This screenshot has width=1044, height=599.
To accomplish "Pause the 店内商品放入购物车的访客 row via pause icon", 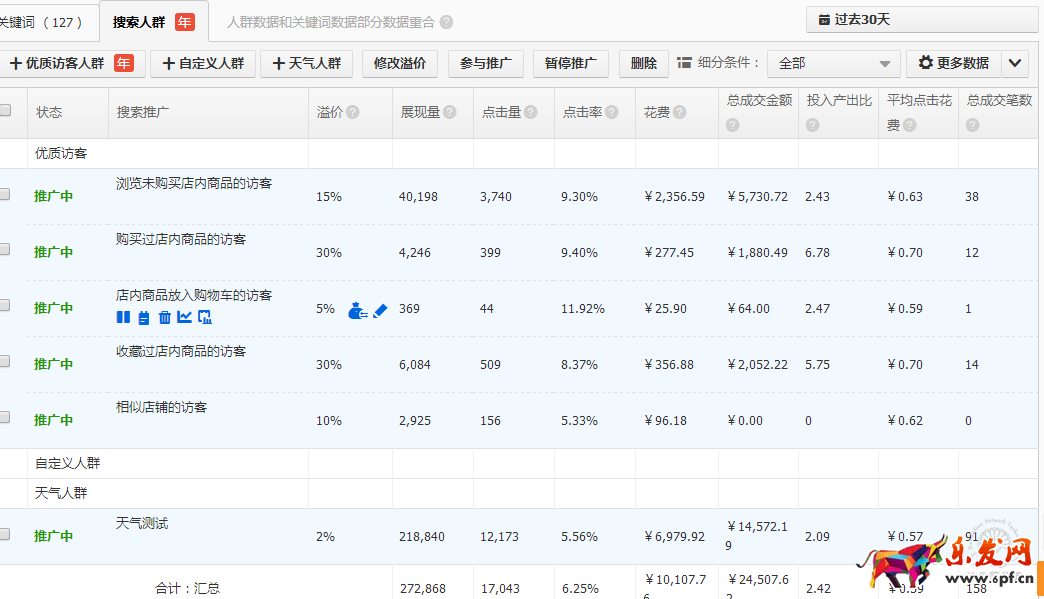I will click(x=123, y=317).
